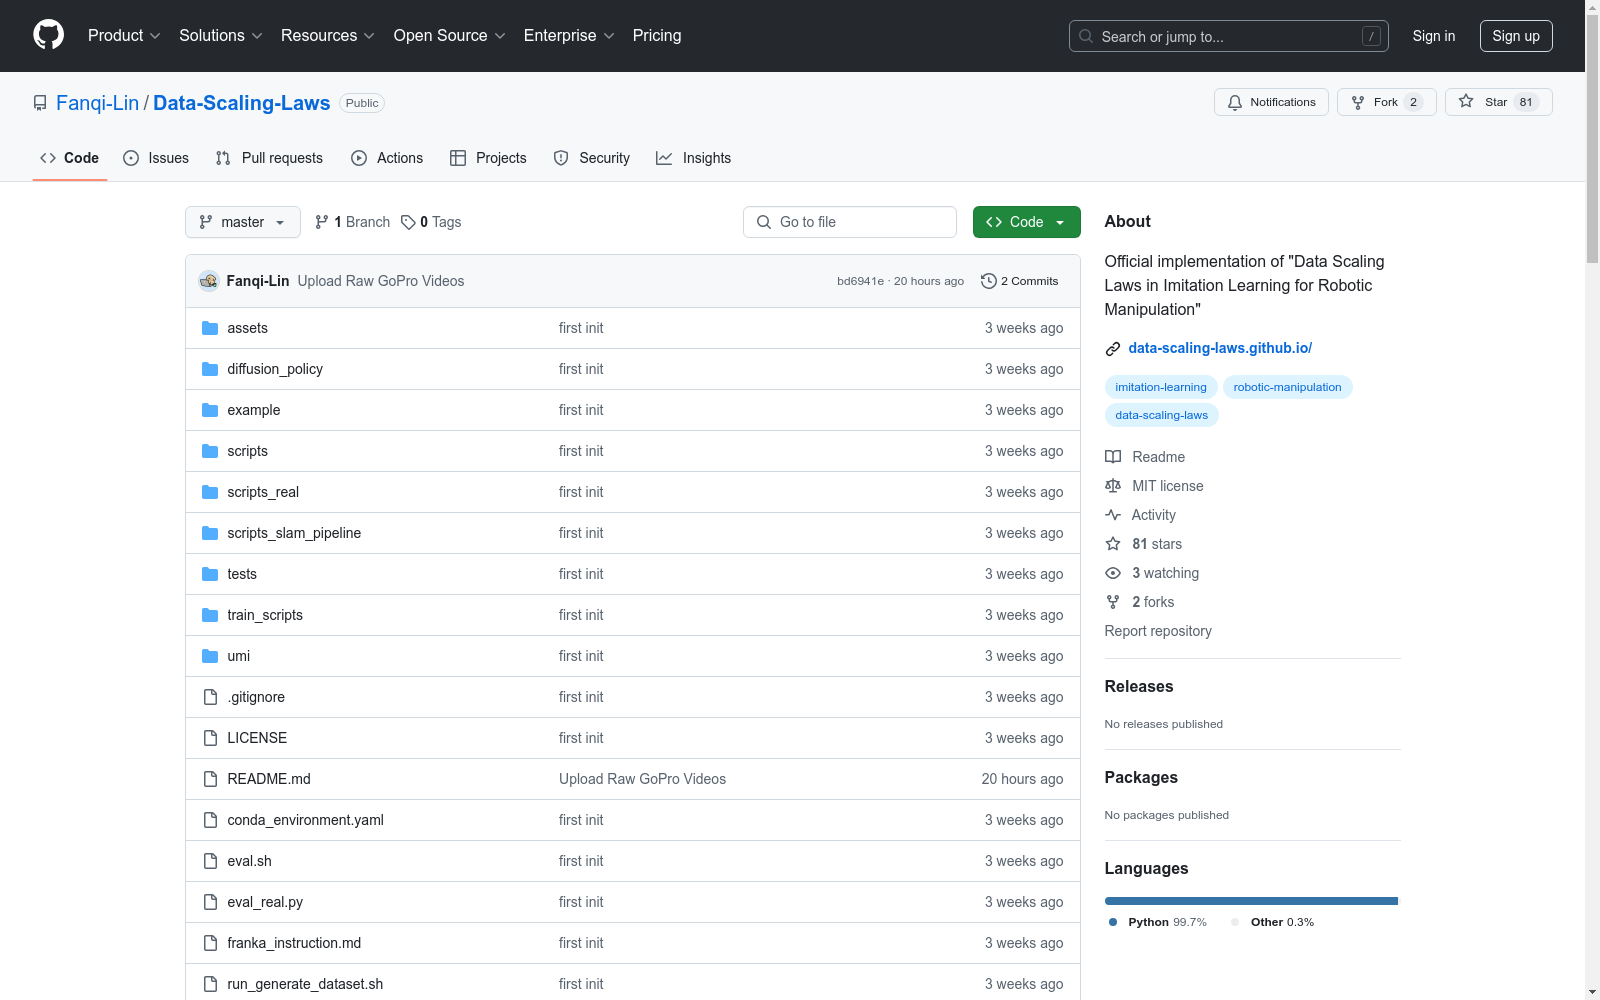Open the data-scaling-laws.github.io link

coord(1219,348)
